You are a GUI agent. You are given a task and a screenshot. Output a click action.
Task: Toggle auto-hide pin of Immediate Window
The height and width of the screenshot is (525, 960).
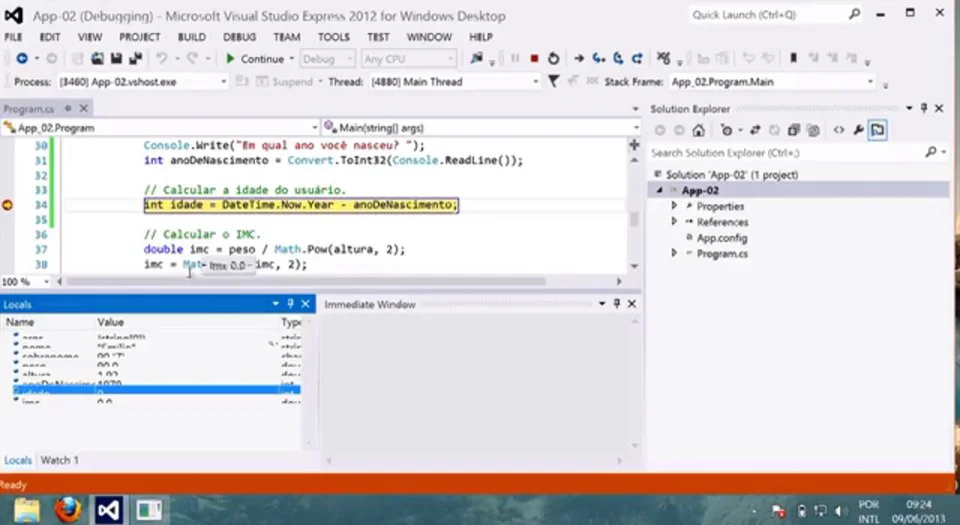click(x=617, y=303)
